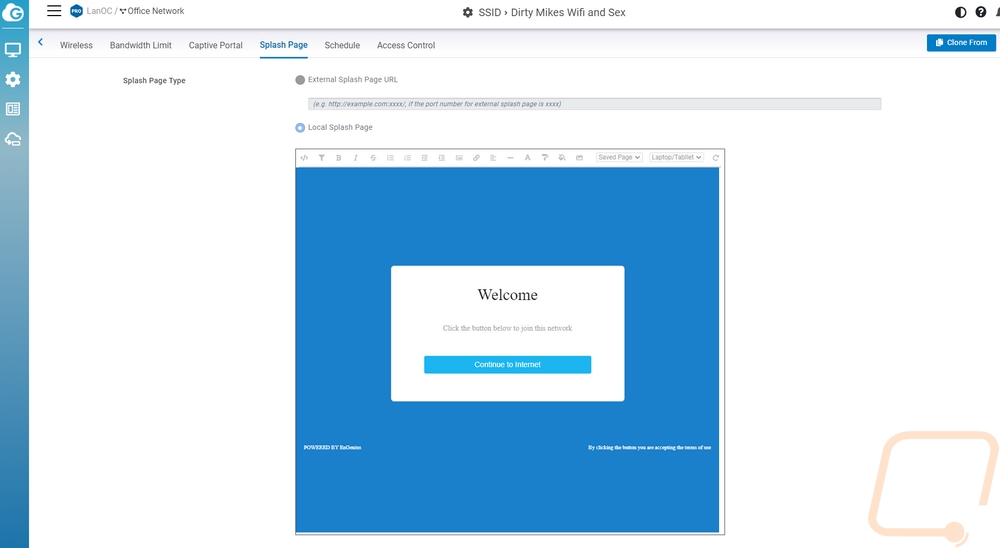Apply italic in the splash editor
Screen dimensions: 1000x548
click(356, 158)
